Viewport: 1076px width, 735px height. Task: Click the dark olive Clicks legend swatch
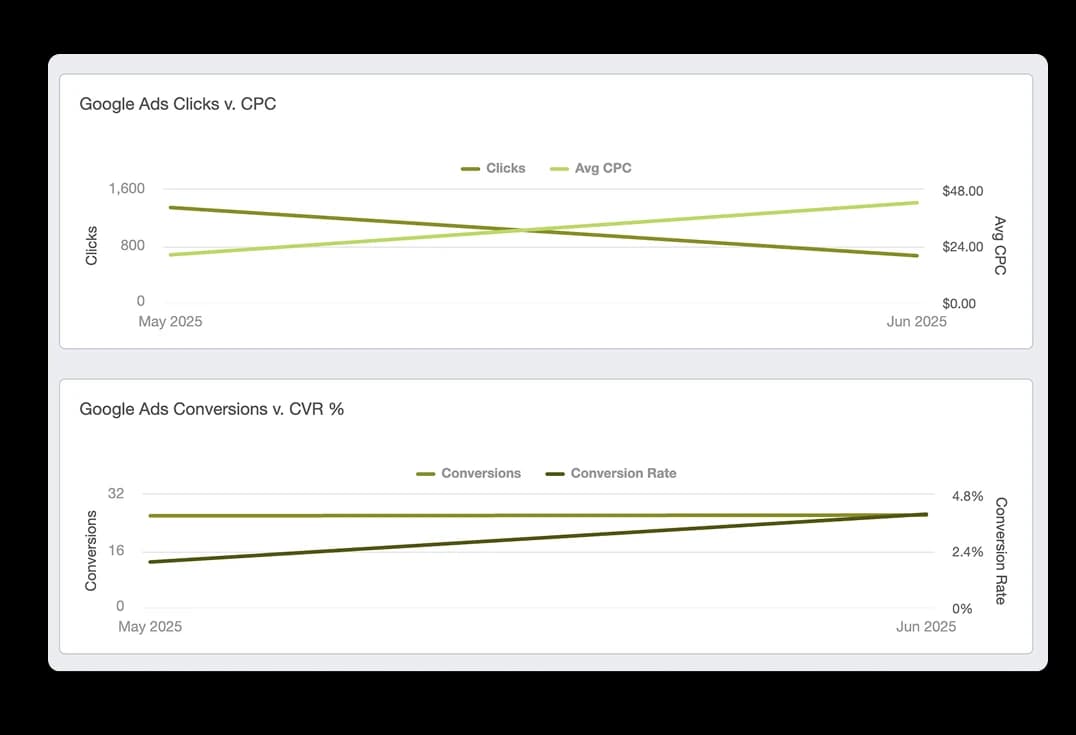(x=470, y=169)
